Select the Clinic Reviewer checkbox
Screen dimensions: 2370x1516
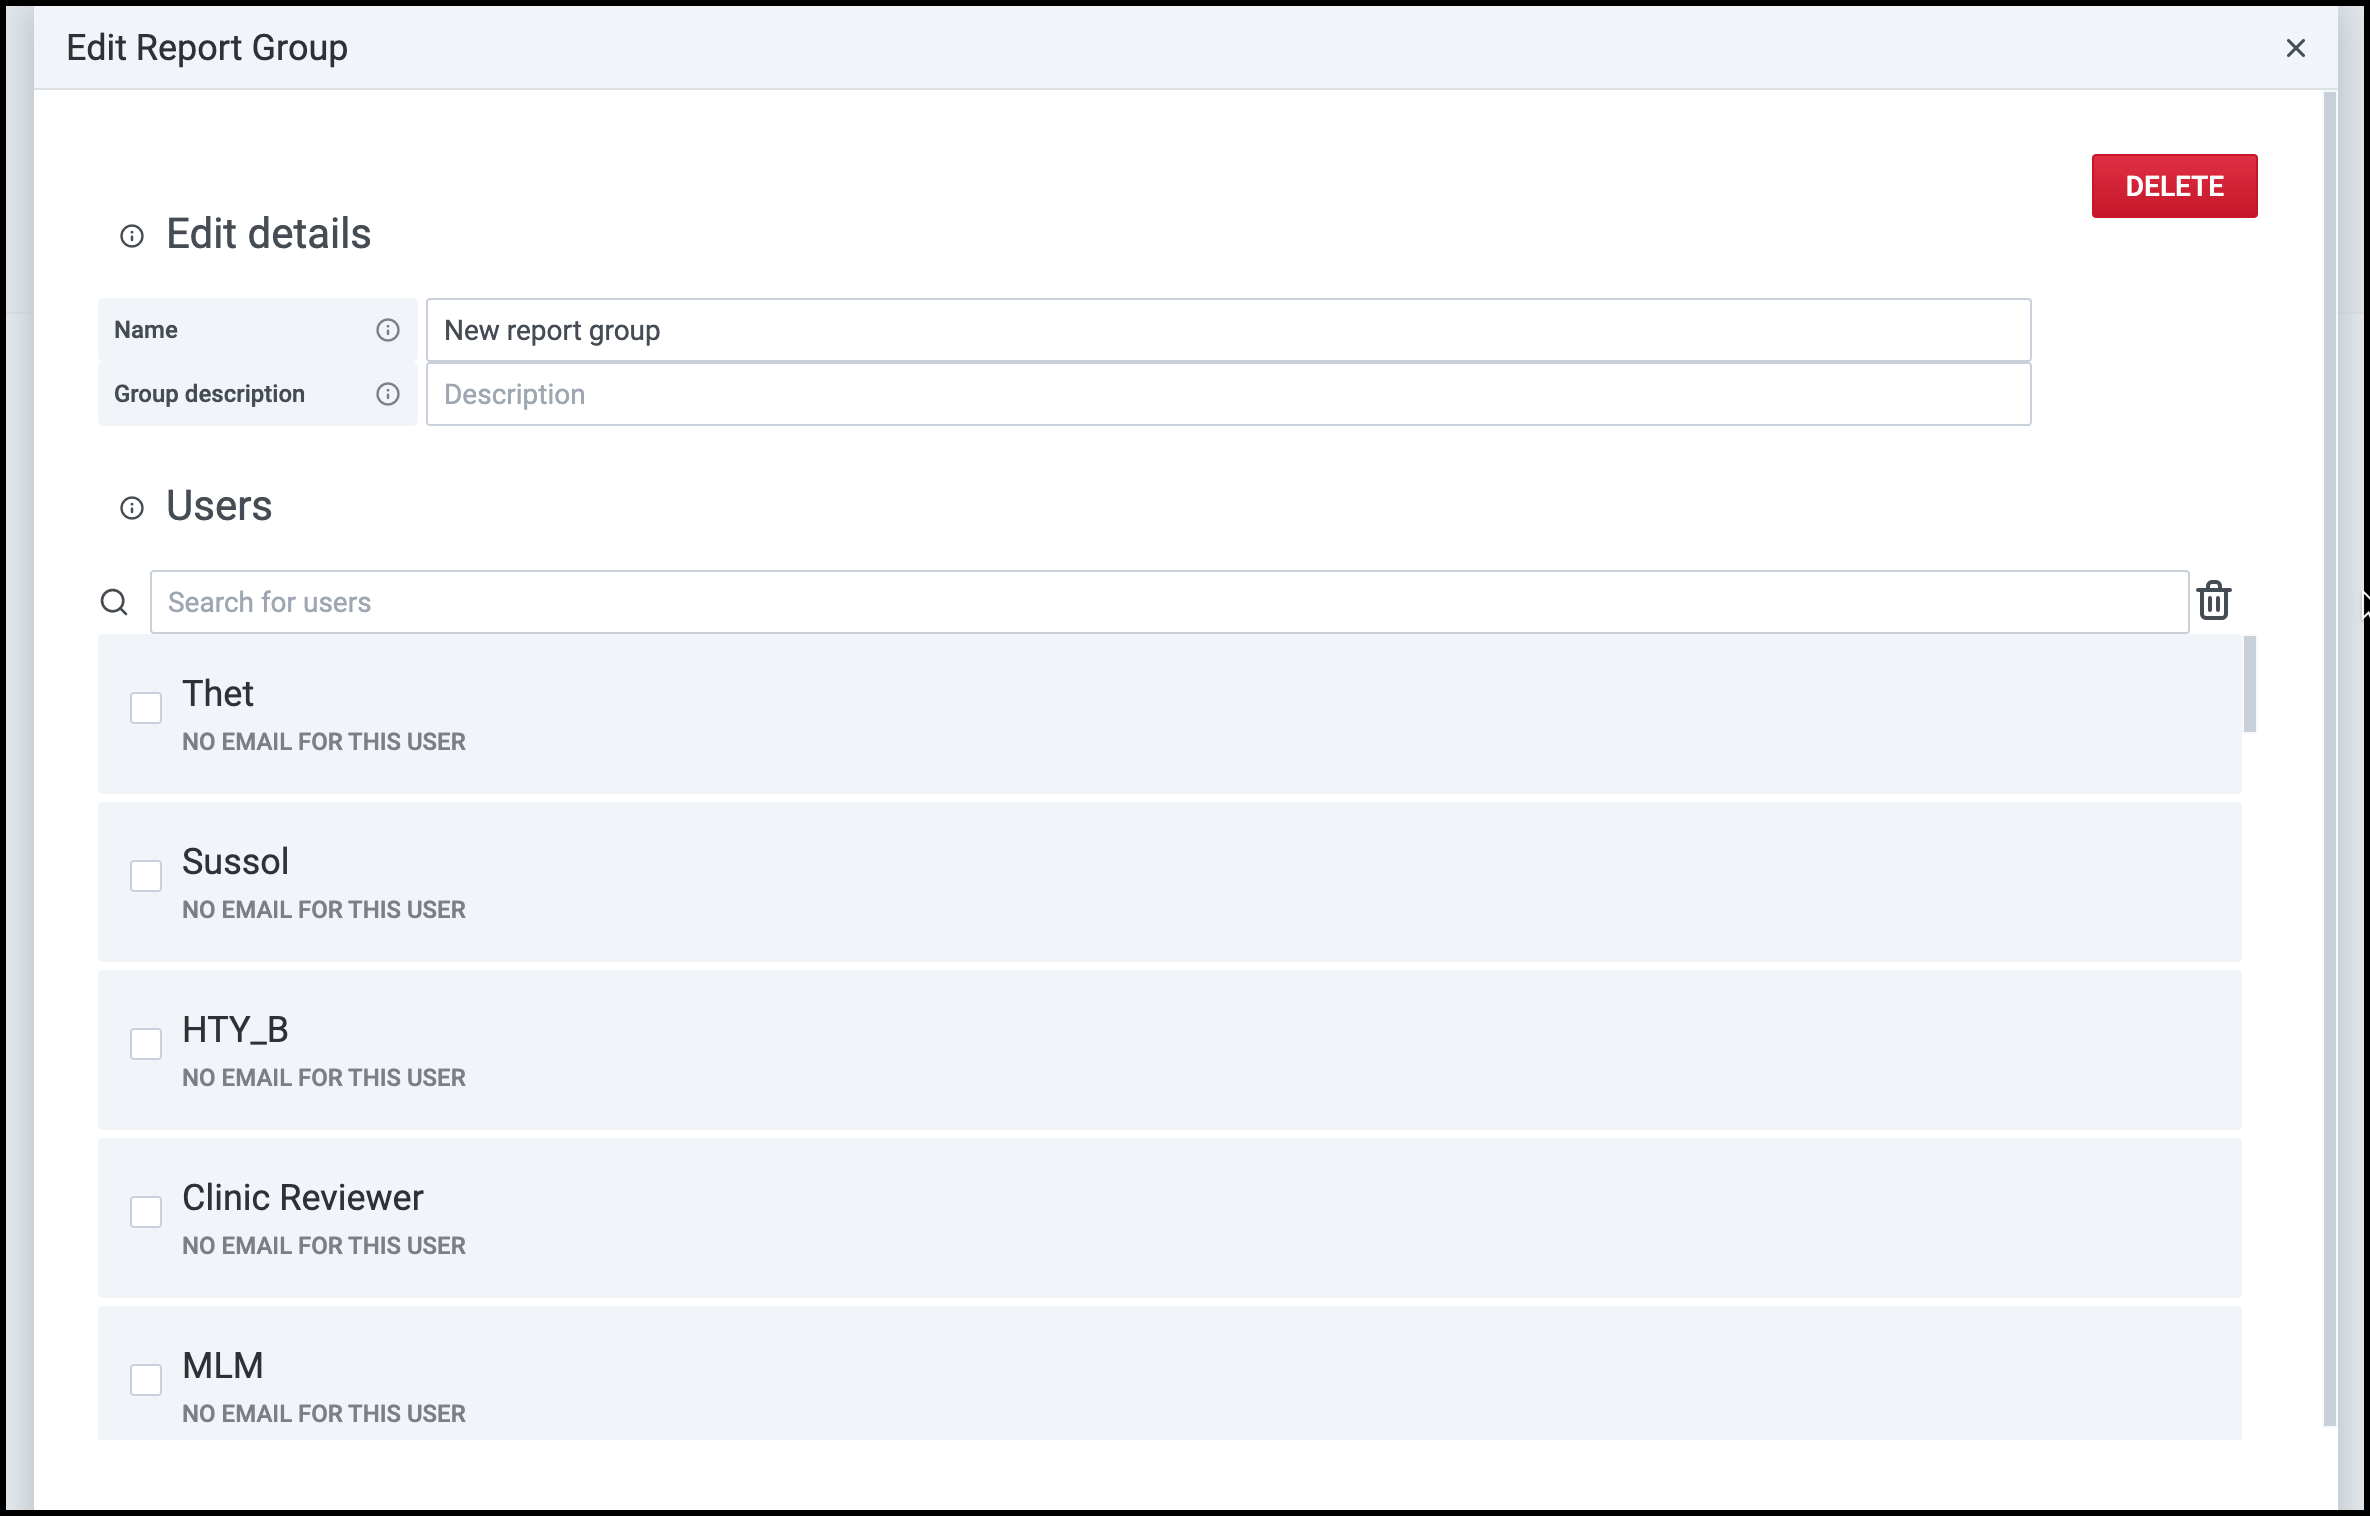[x=146, y=1212]
